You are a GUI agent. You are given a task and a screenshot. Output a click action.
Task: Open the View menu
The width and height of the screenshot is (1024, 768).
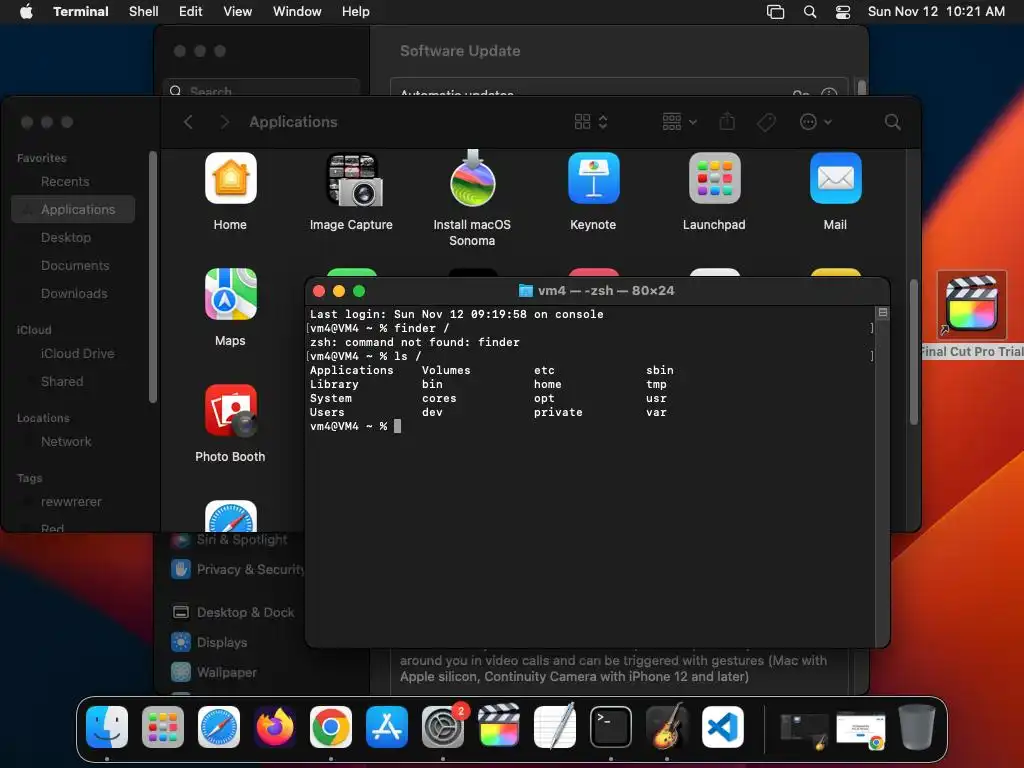pyautogui.click(x=238, y=12)
